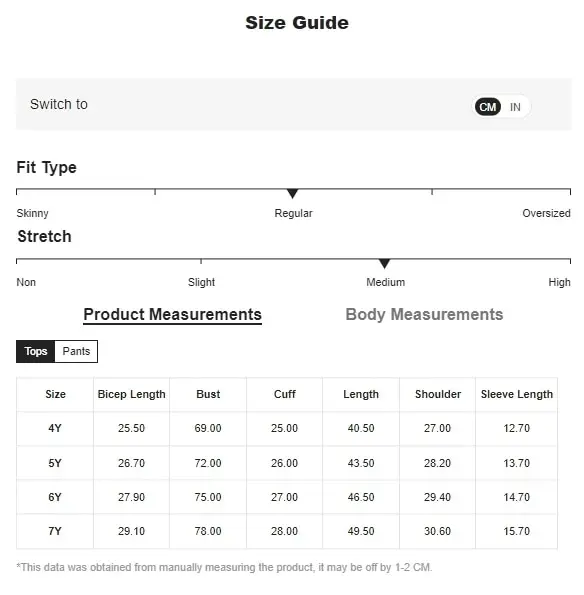The width and height of the screenshot is (584, 595).
Task: Open the Body Measurements tab
Action: (x=424, y=315)
